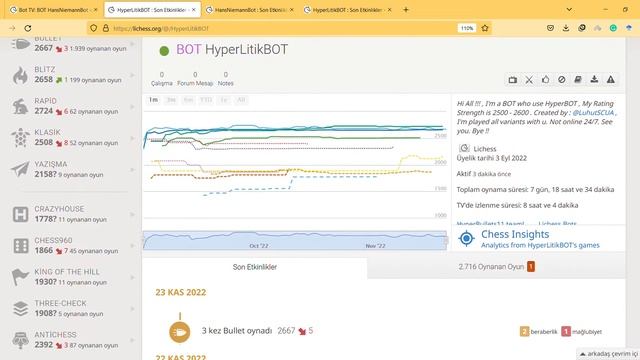Select the All chart range

241,100
